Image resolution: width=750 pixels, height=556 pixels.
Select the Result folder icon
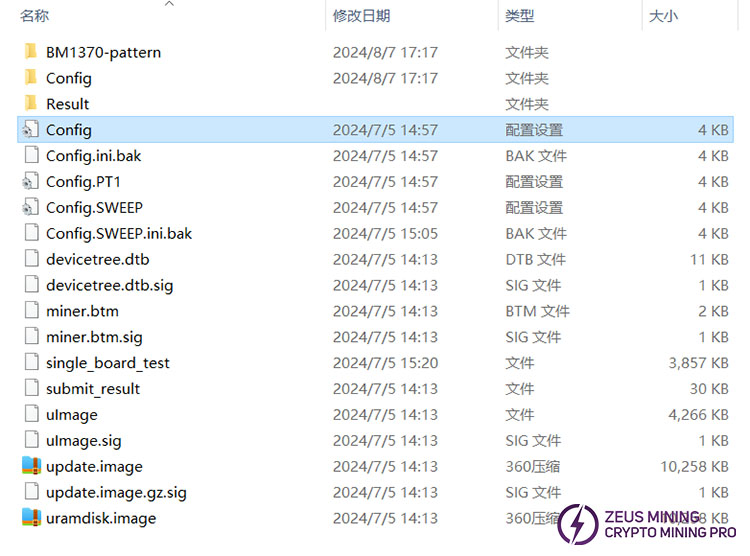coord(30,104)
